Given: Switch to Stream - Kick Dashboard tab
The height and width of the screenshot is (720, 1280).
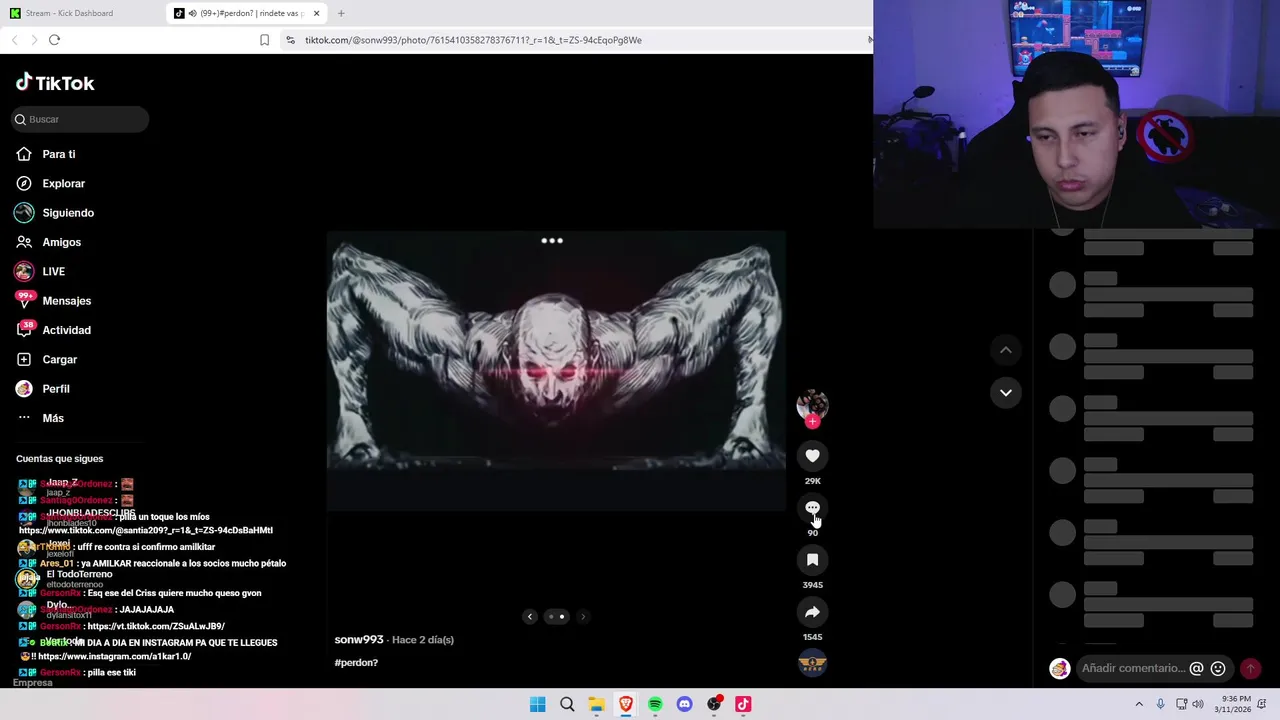Looking at the screenshot, I should pos(80,13).
